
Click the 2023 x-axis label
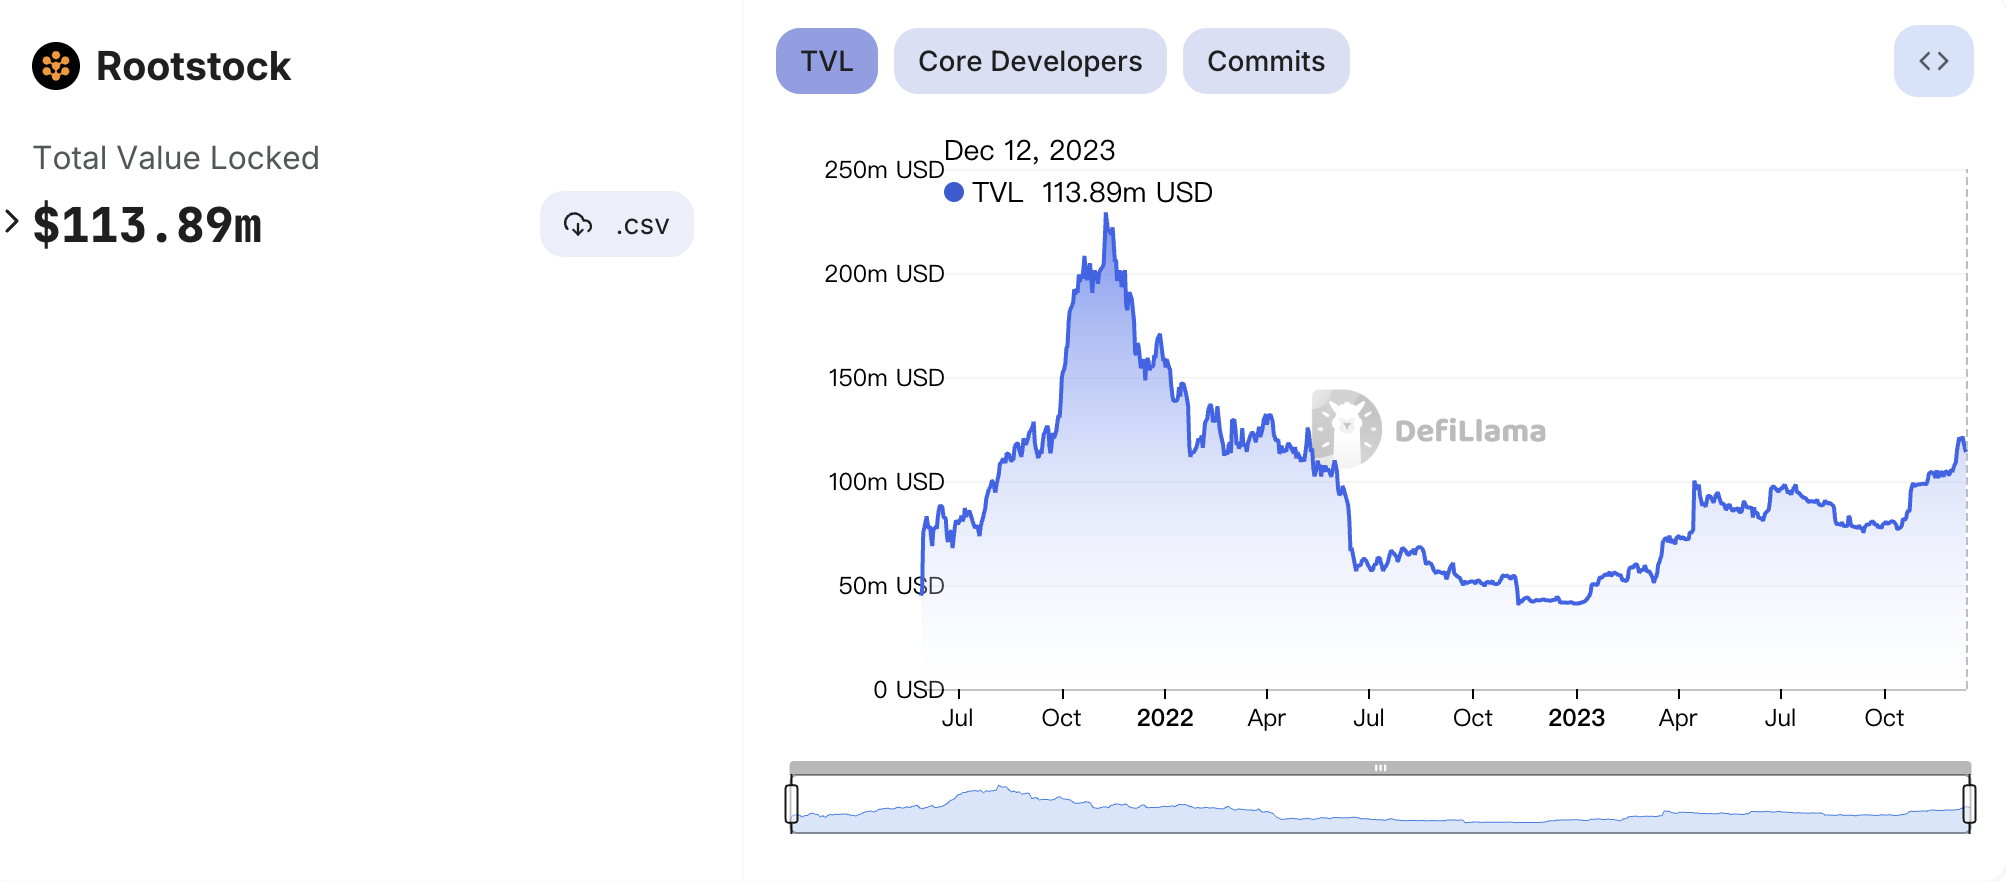[1576, 718]
